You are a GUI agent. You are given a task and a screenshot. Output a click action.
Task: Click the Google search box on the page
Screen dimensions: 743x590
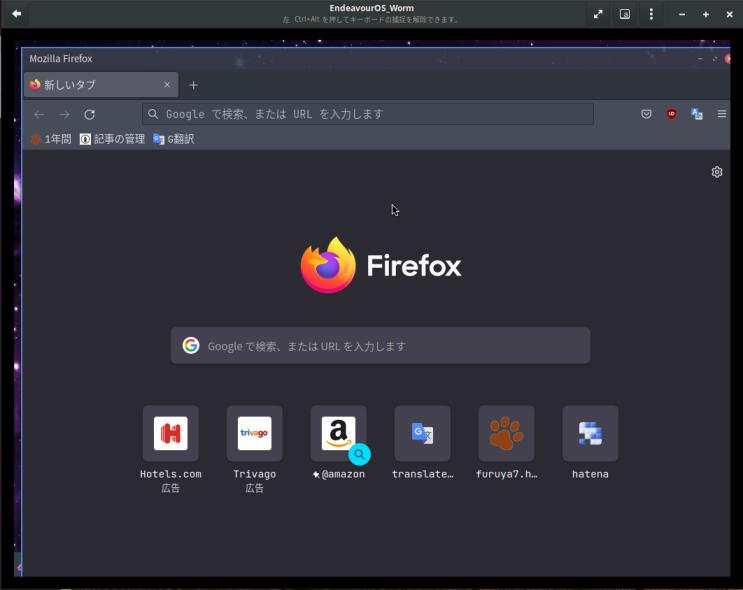tap(381, 345)
